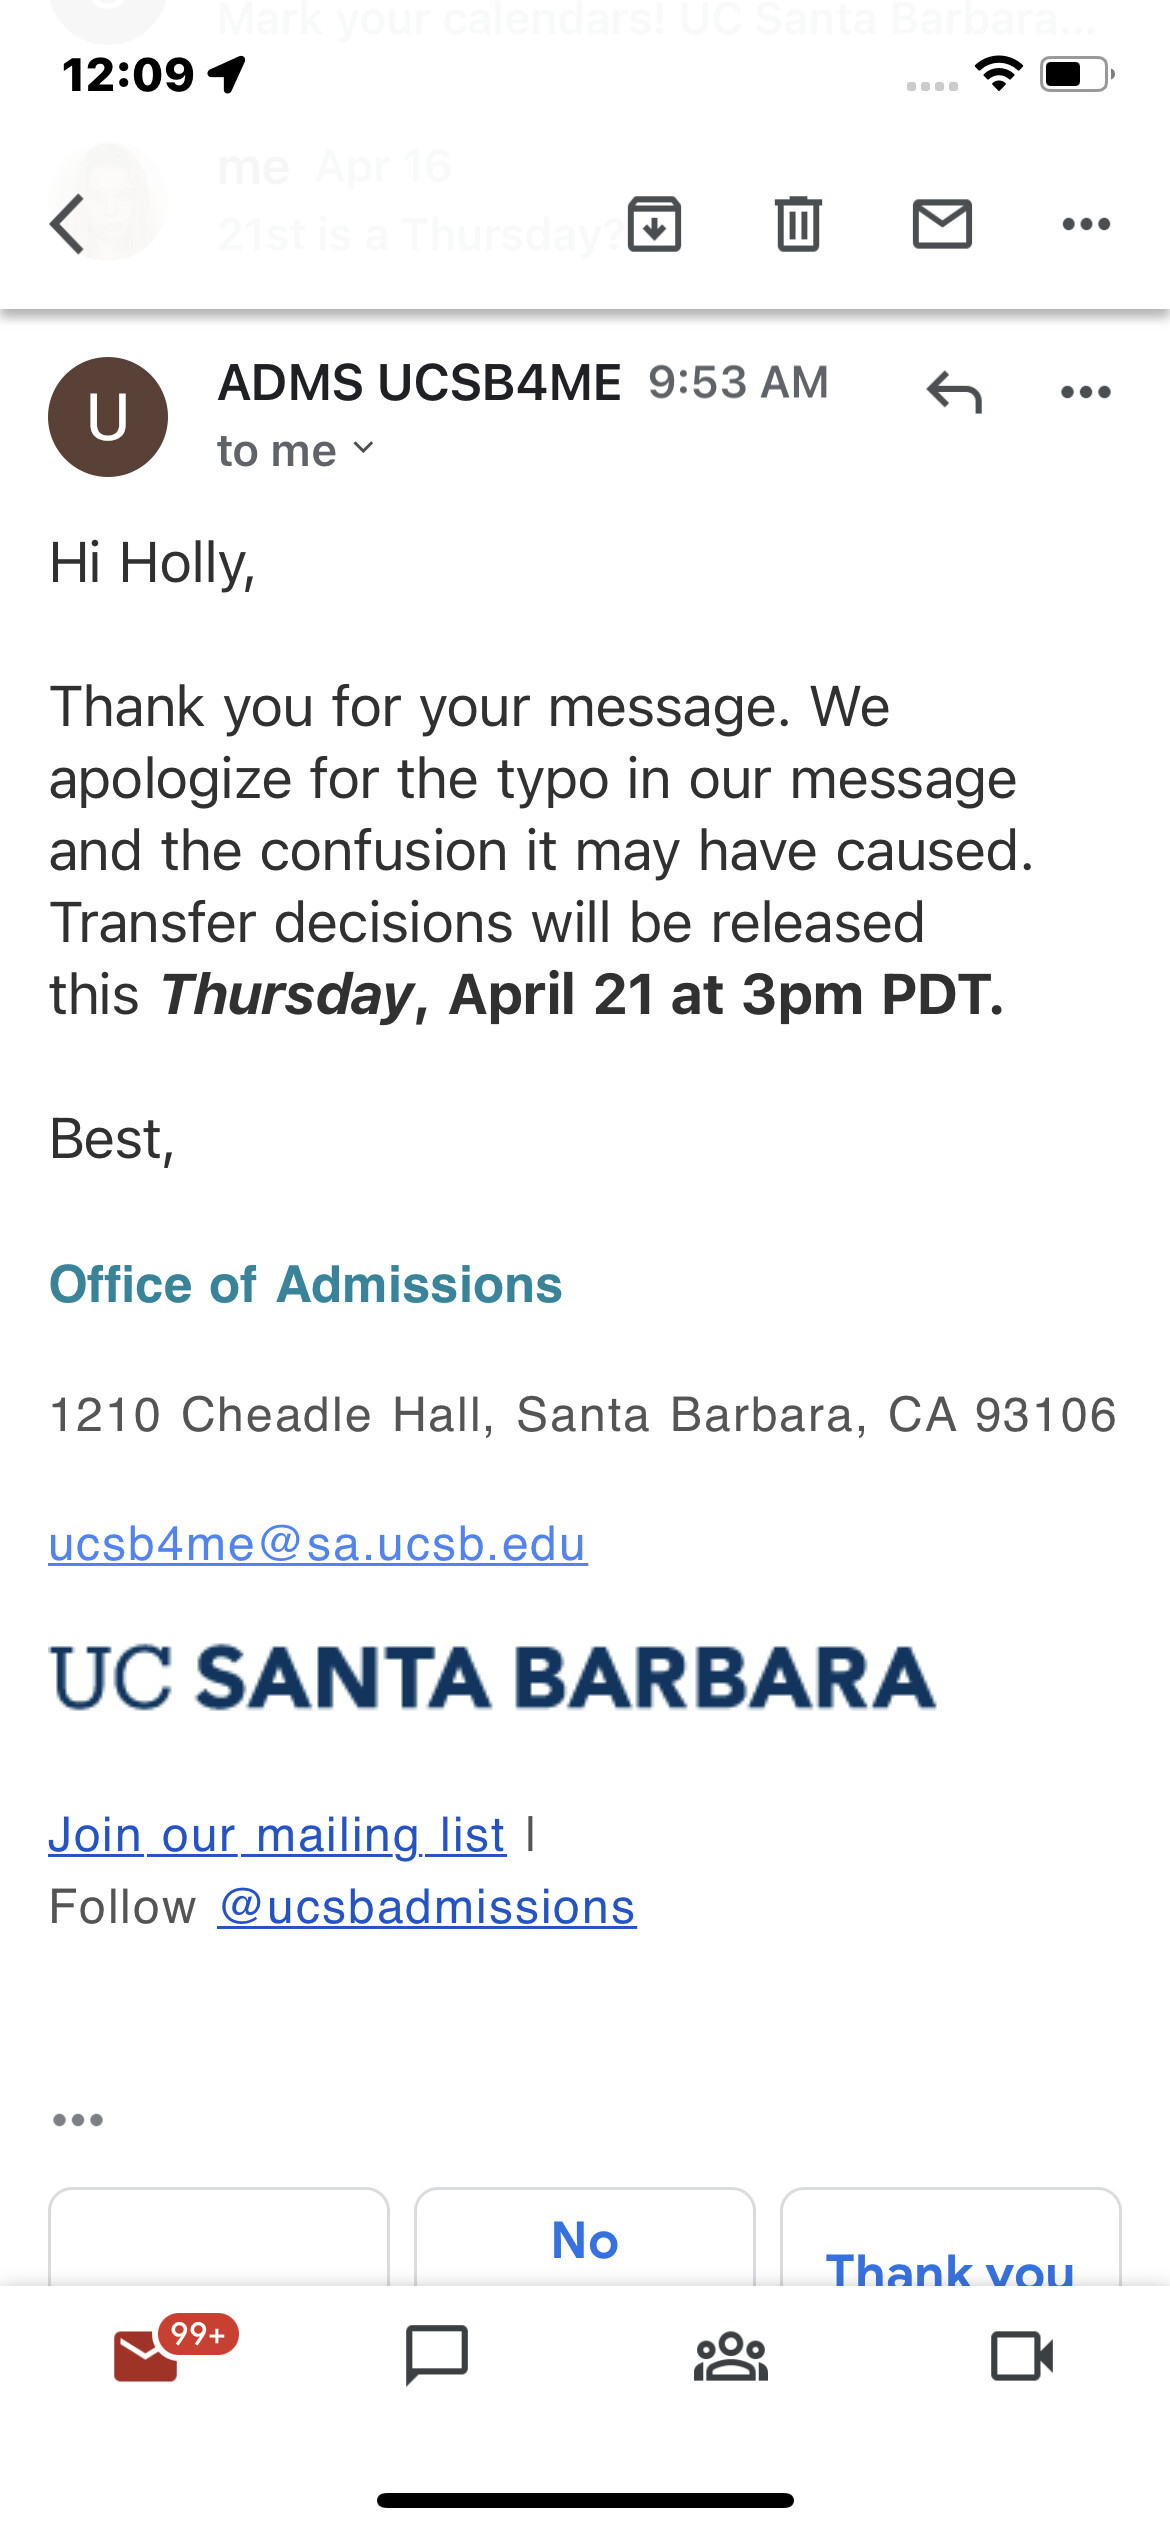Follow the "Join our mailing list" link
The height and width of the screenshot is (2532, 1170).
pyautogui.click(x=277, y=1835)
